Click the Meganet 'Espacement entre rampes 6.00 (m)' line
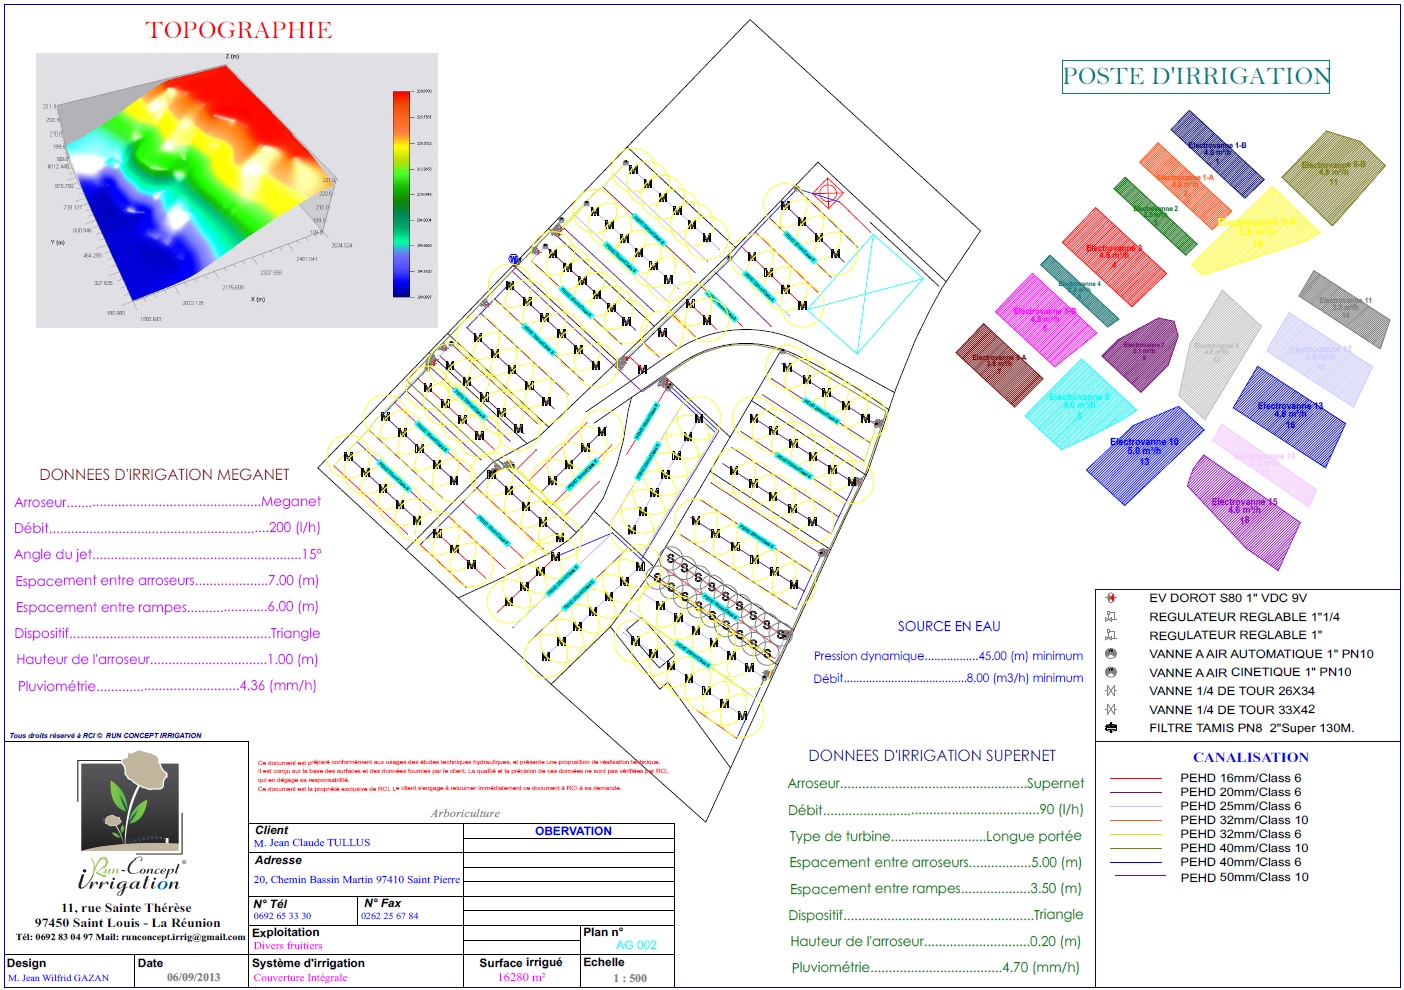The image size is (1404, 990). [167, 607]
